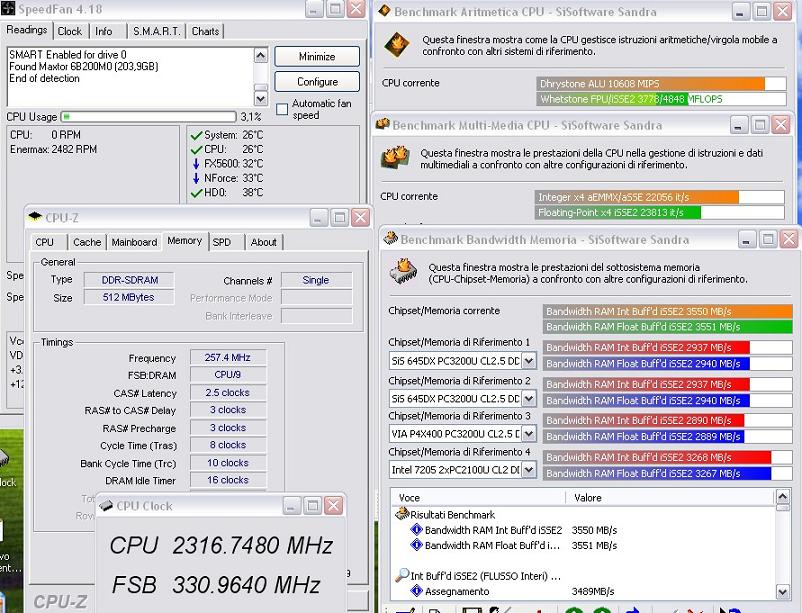
Task: Click the Voce column header
Action: click(479, 497)
